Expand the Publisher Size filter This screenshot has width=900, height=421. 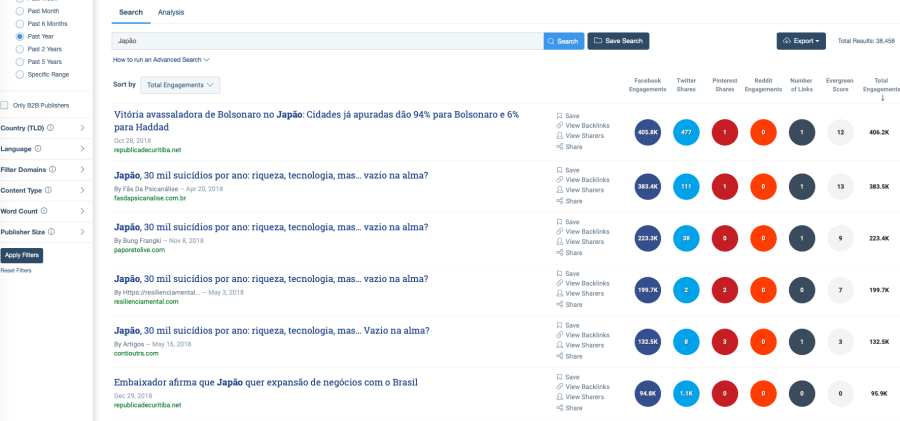pos(82,231)
